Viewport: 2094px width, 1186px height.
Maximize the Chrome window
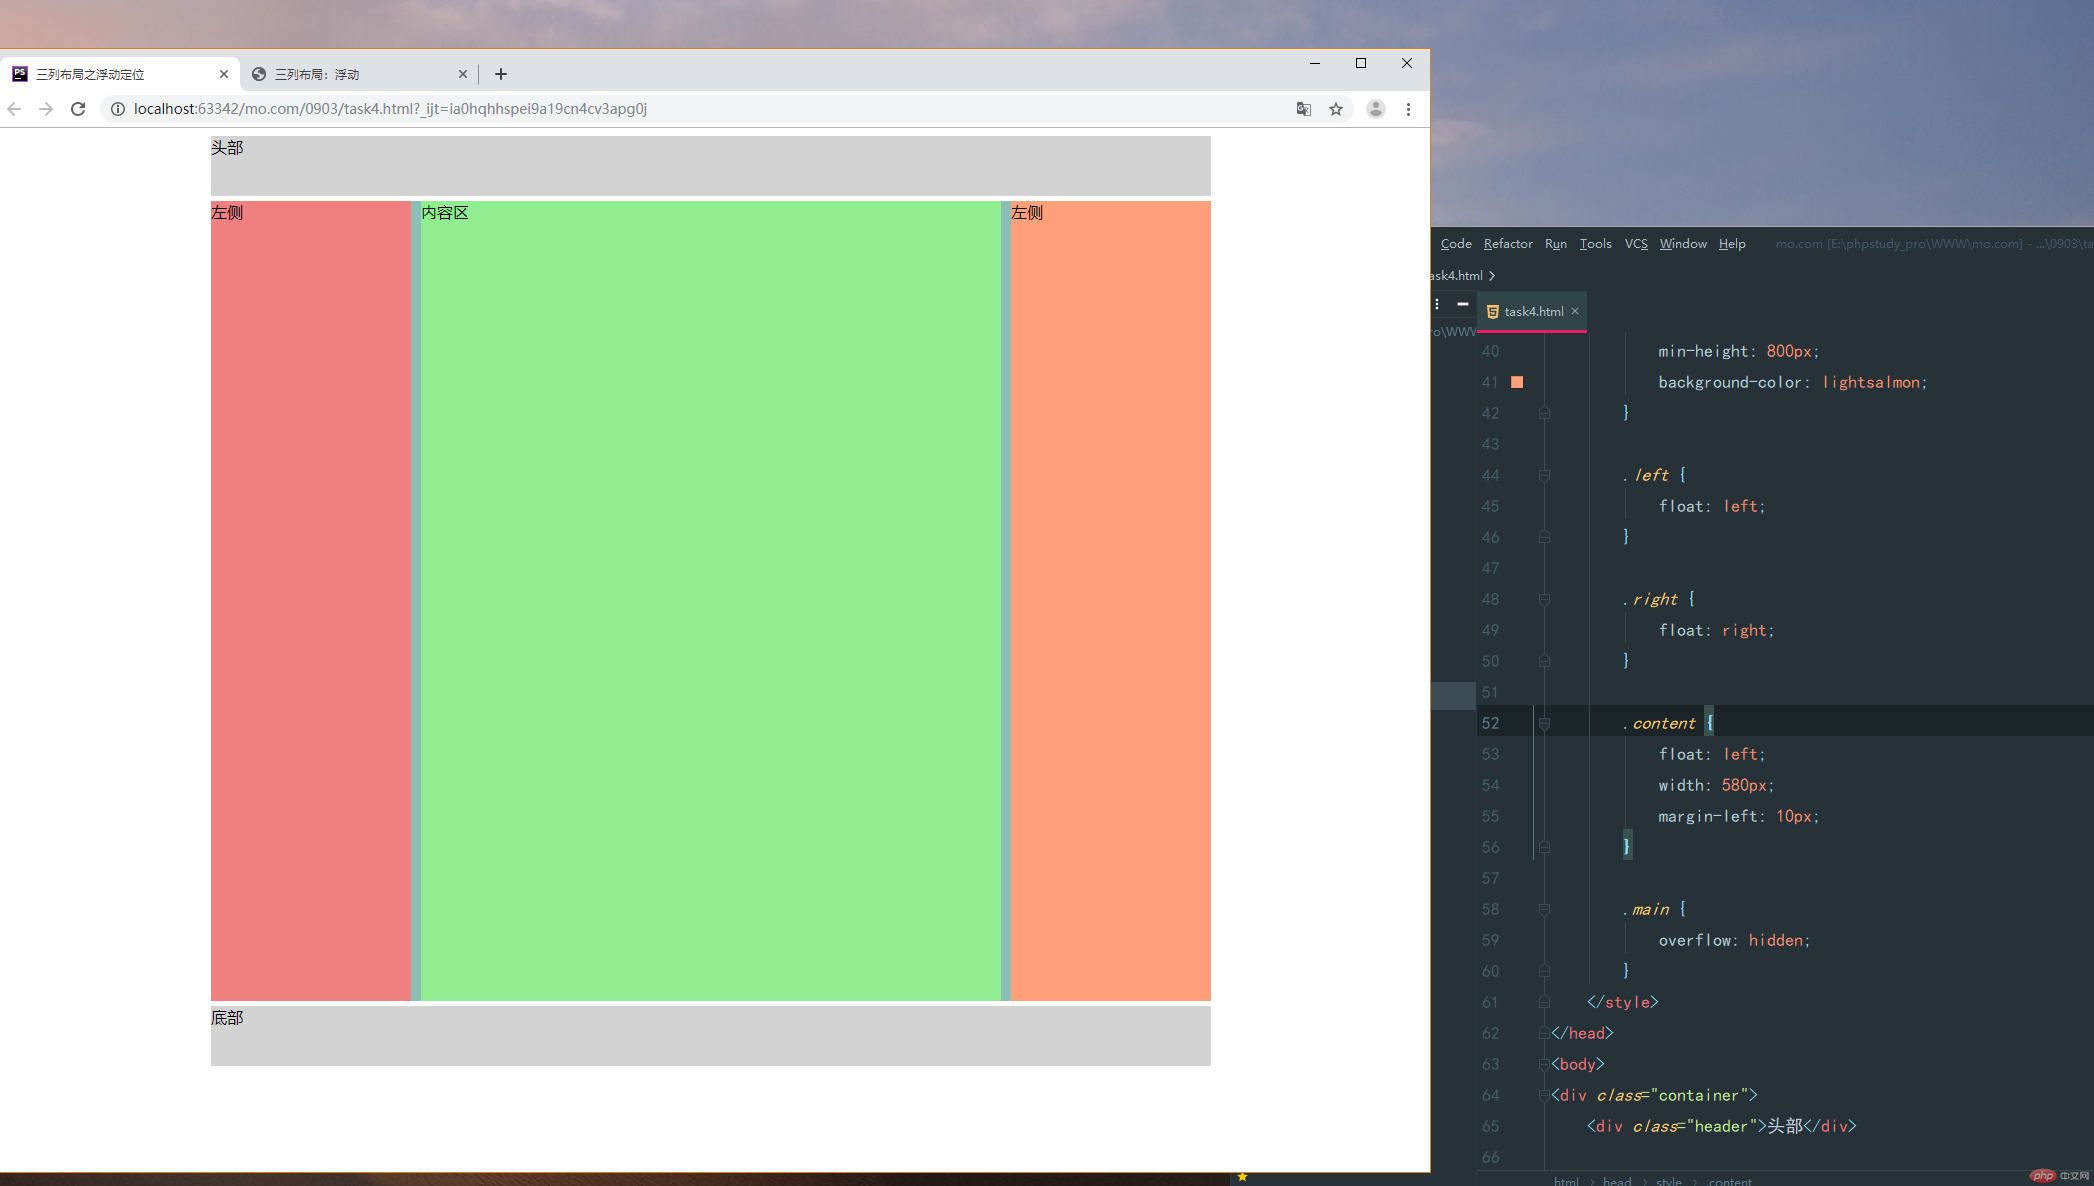pos(1361,63)
